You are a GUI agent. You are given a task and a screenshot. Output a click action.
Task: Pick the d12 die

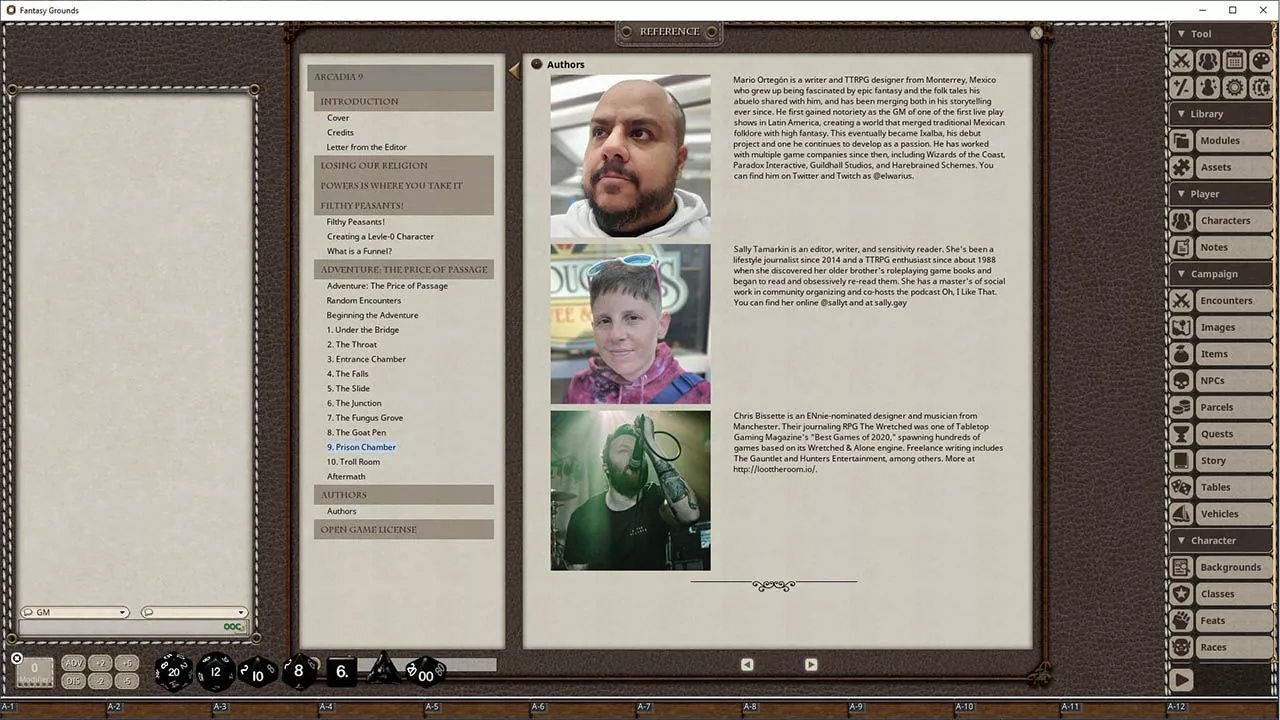pos(215,671)
